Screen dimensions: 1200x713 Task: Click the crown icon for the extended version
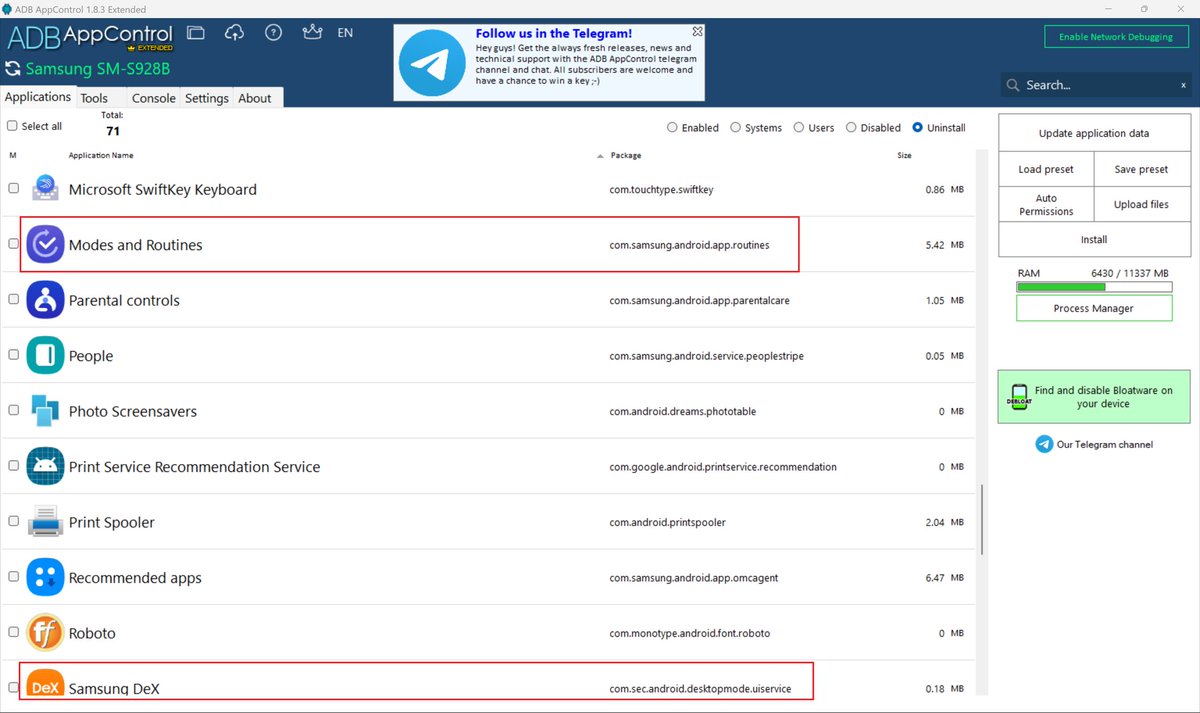pyautogui.click(x=311, y=33)
